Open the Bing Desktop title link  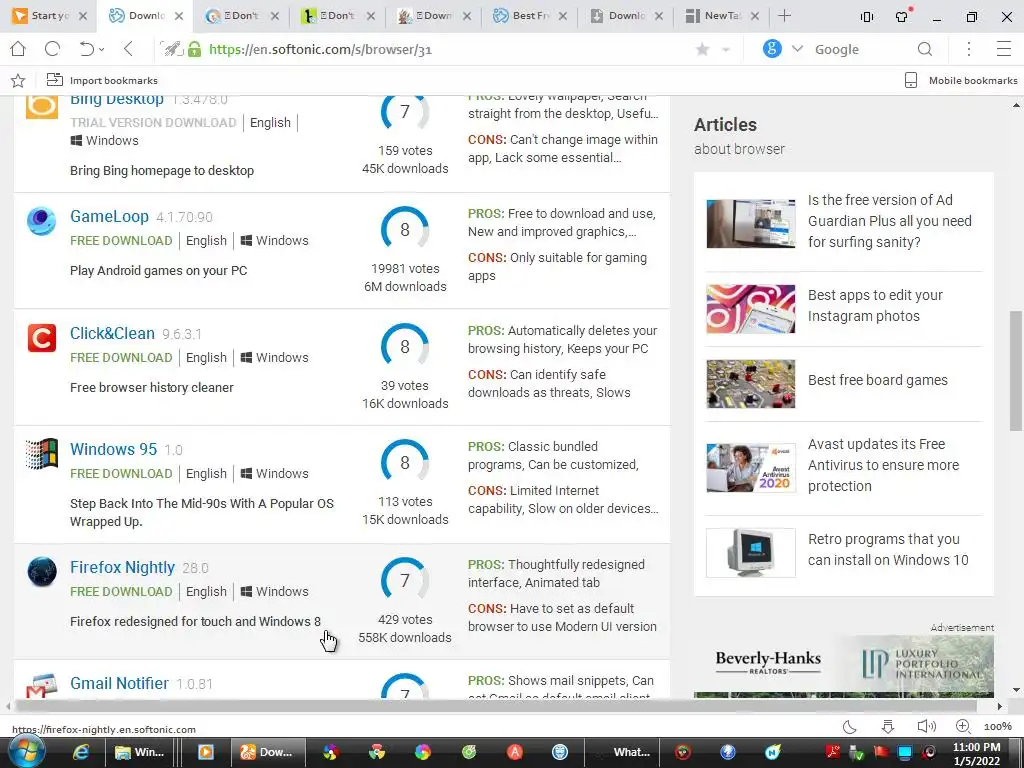click(117, 99)
